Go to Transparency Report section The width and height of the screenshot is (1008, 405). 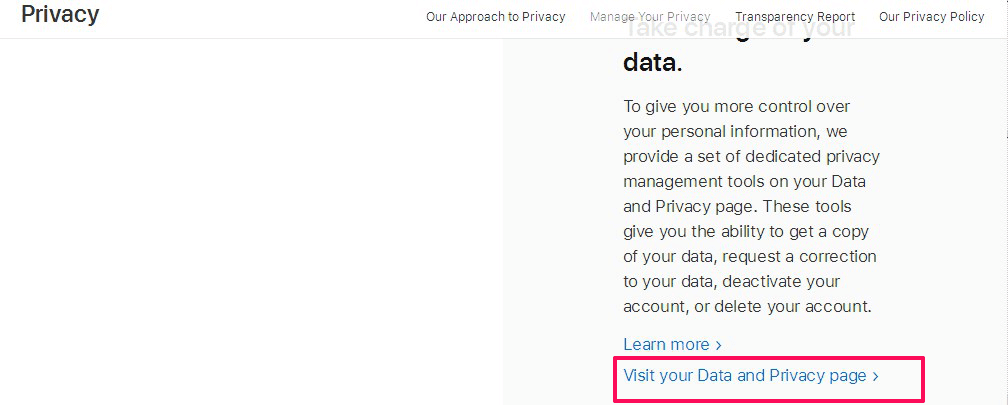(x=795, y=17)
